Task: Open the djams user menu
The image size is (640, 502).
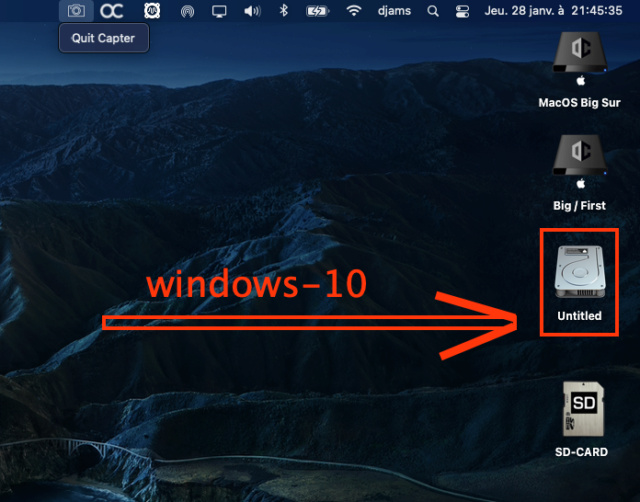Action: [394, 11]
